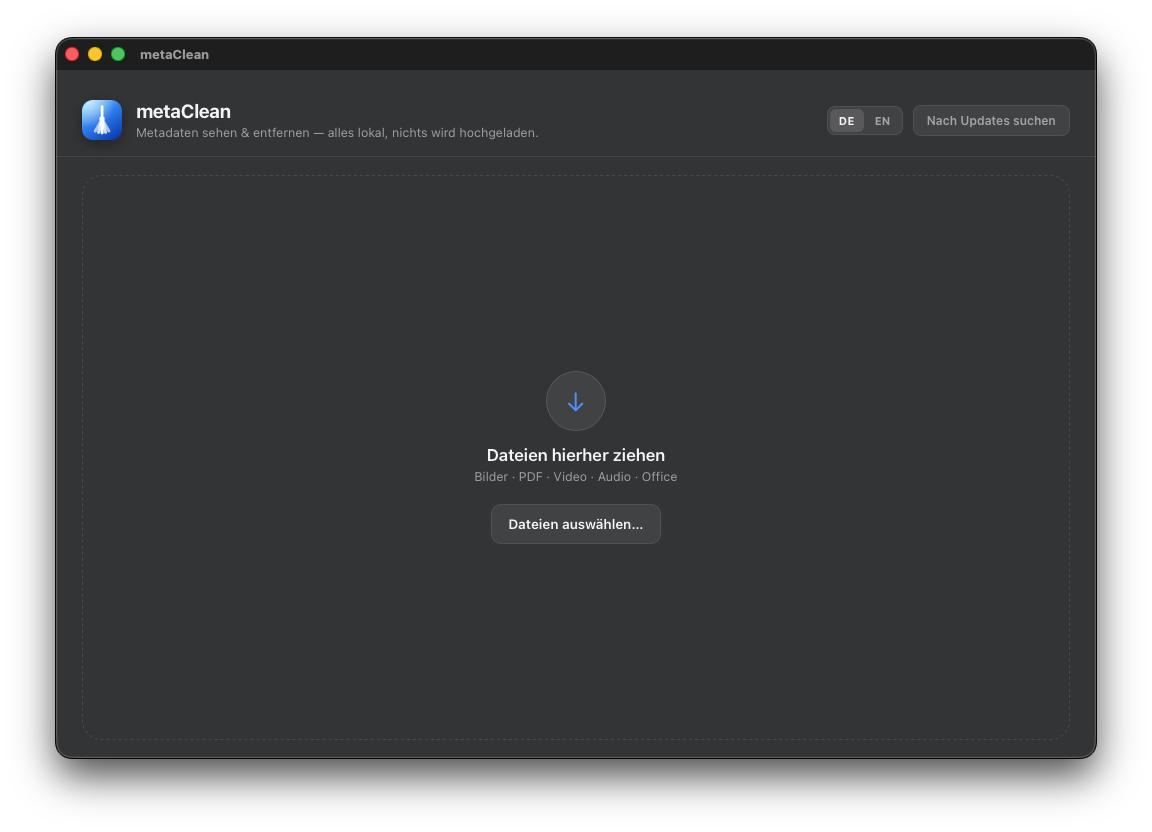The height and width of the screenshot is (832, 1152).
Task: Click Nach Updates suchen button
Action: (990, 121)
